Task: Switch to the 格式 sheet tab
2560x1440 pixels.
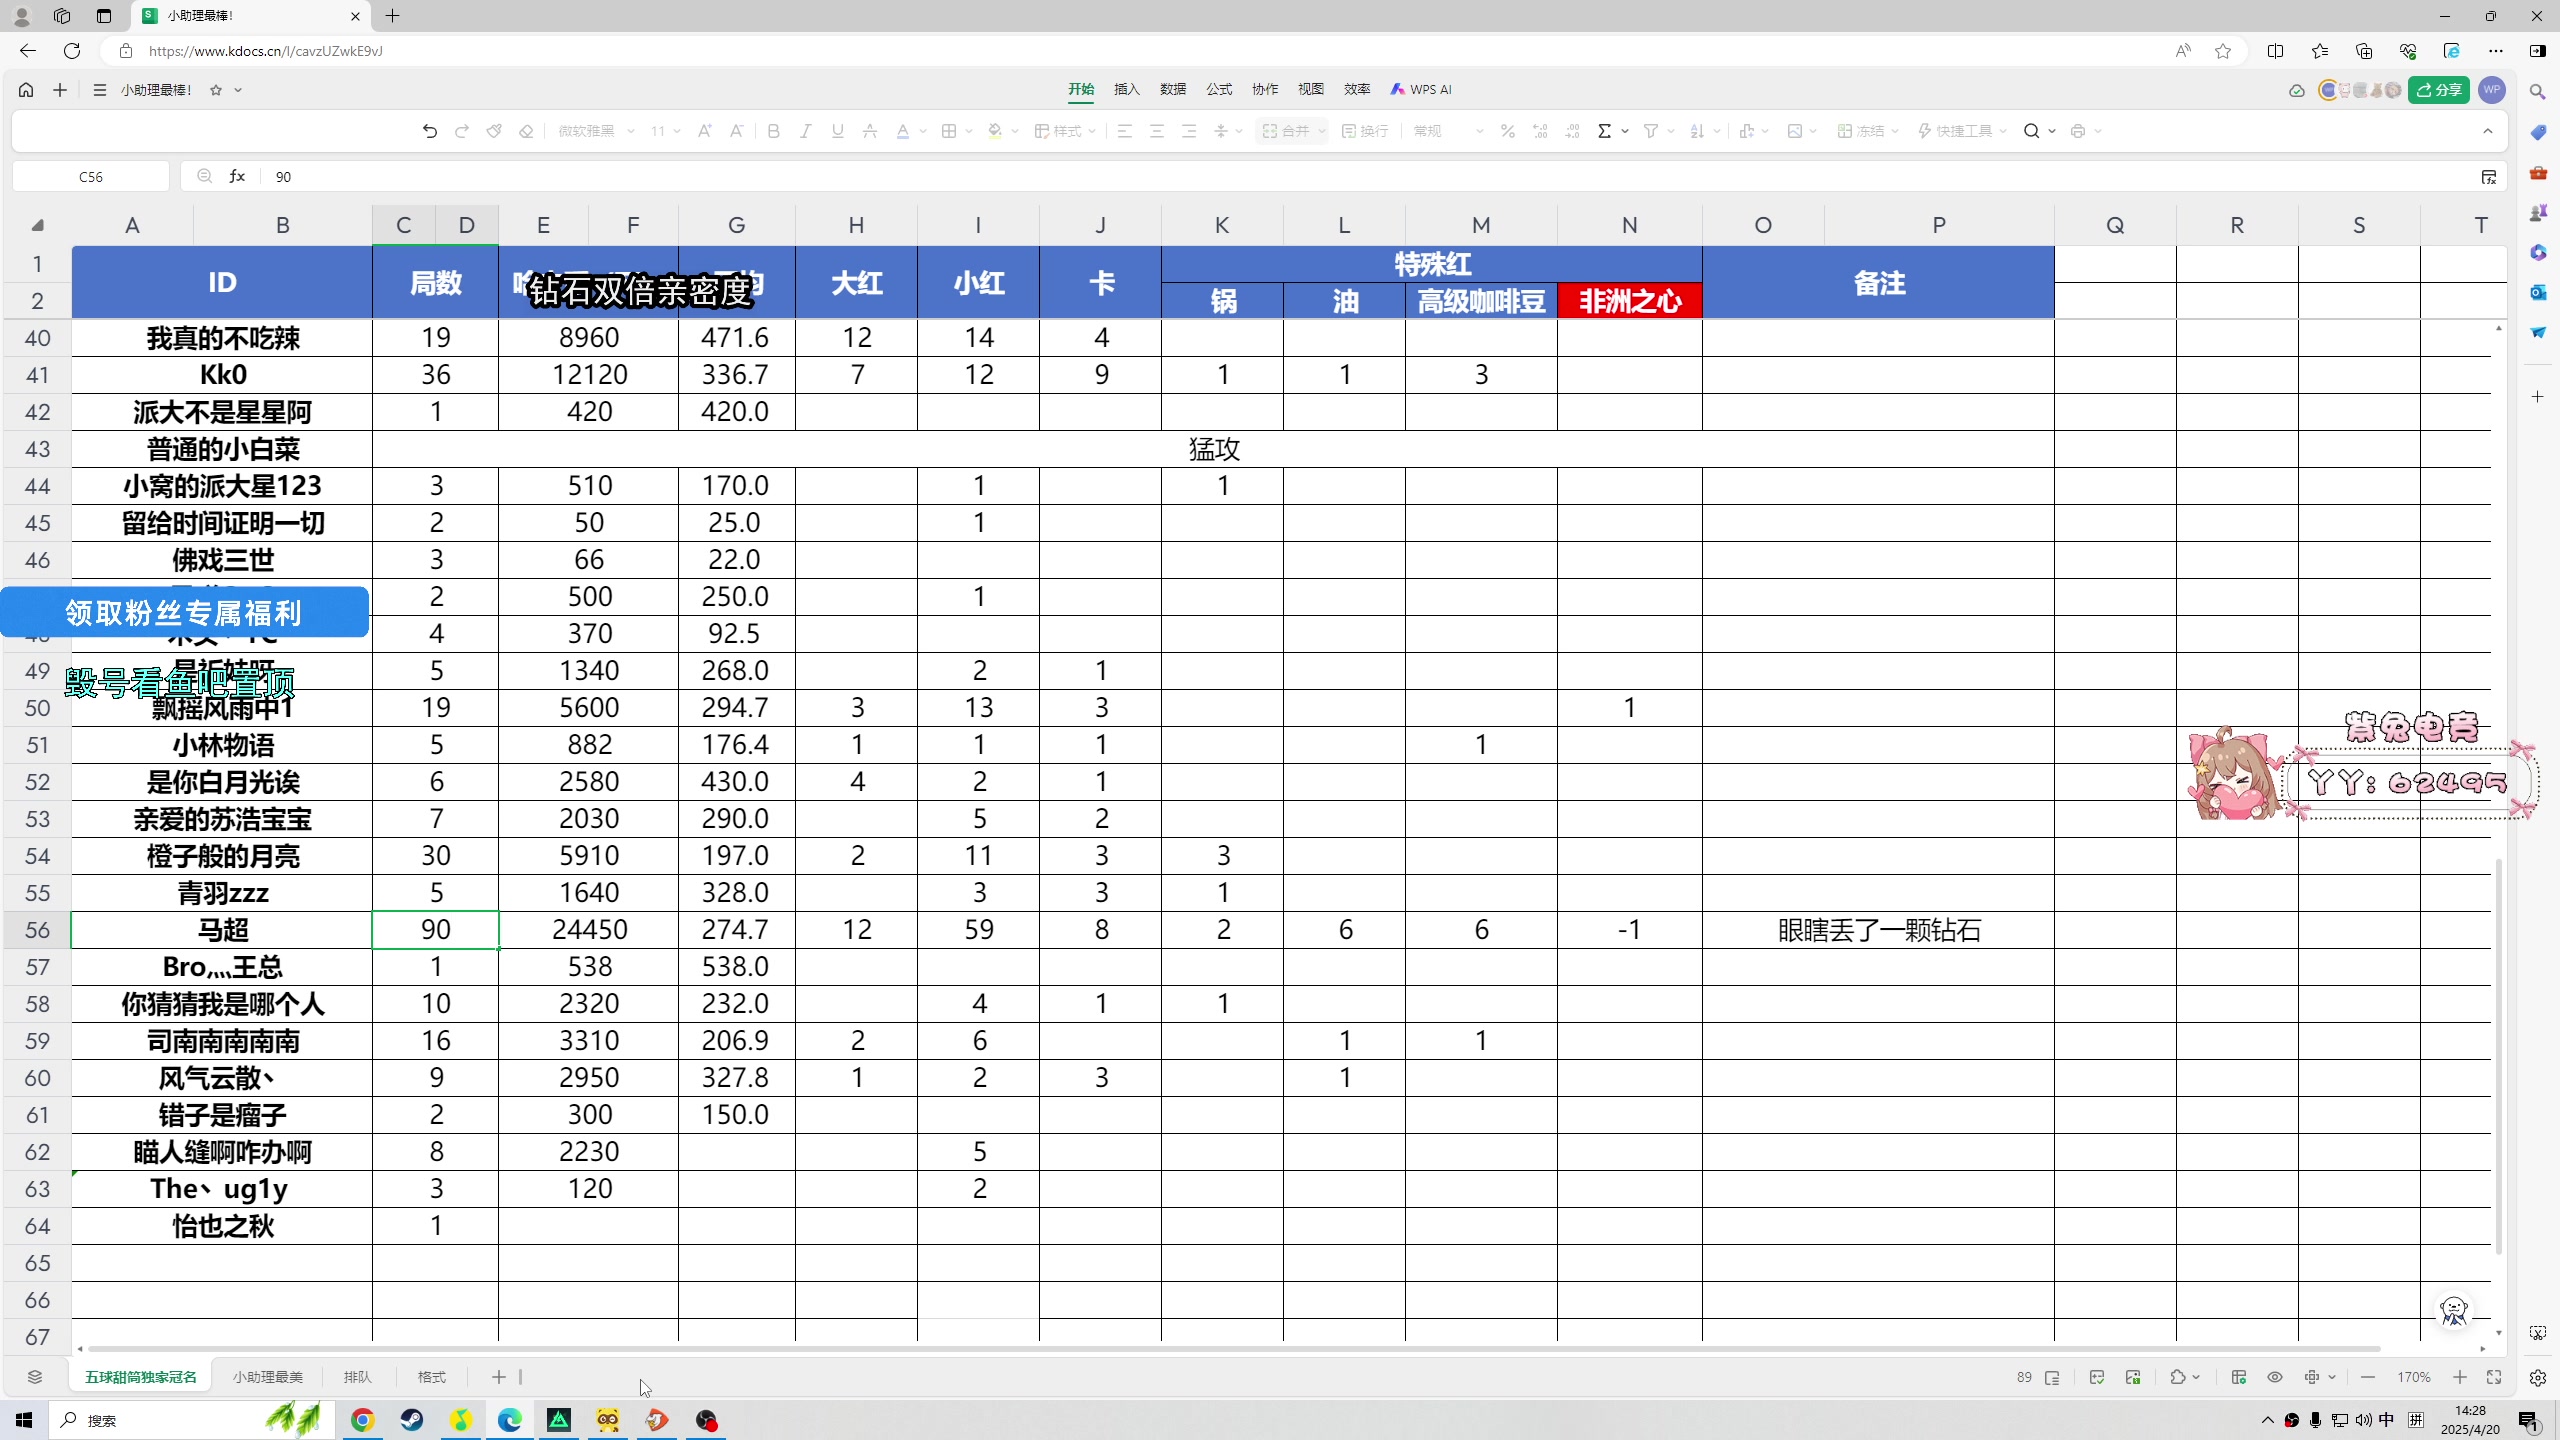Action: pyautogui.click(x=431, y=1377)
